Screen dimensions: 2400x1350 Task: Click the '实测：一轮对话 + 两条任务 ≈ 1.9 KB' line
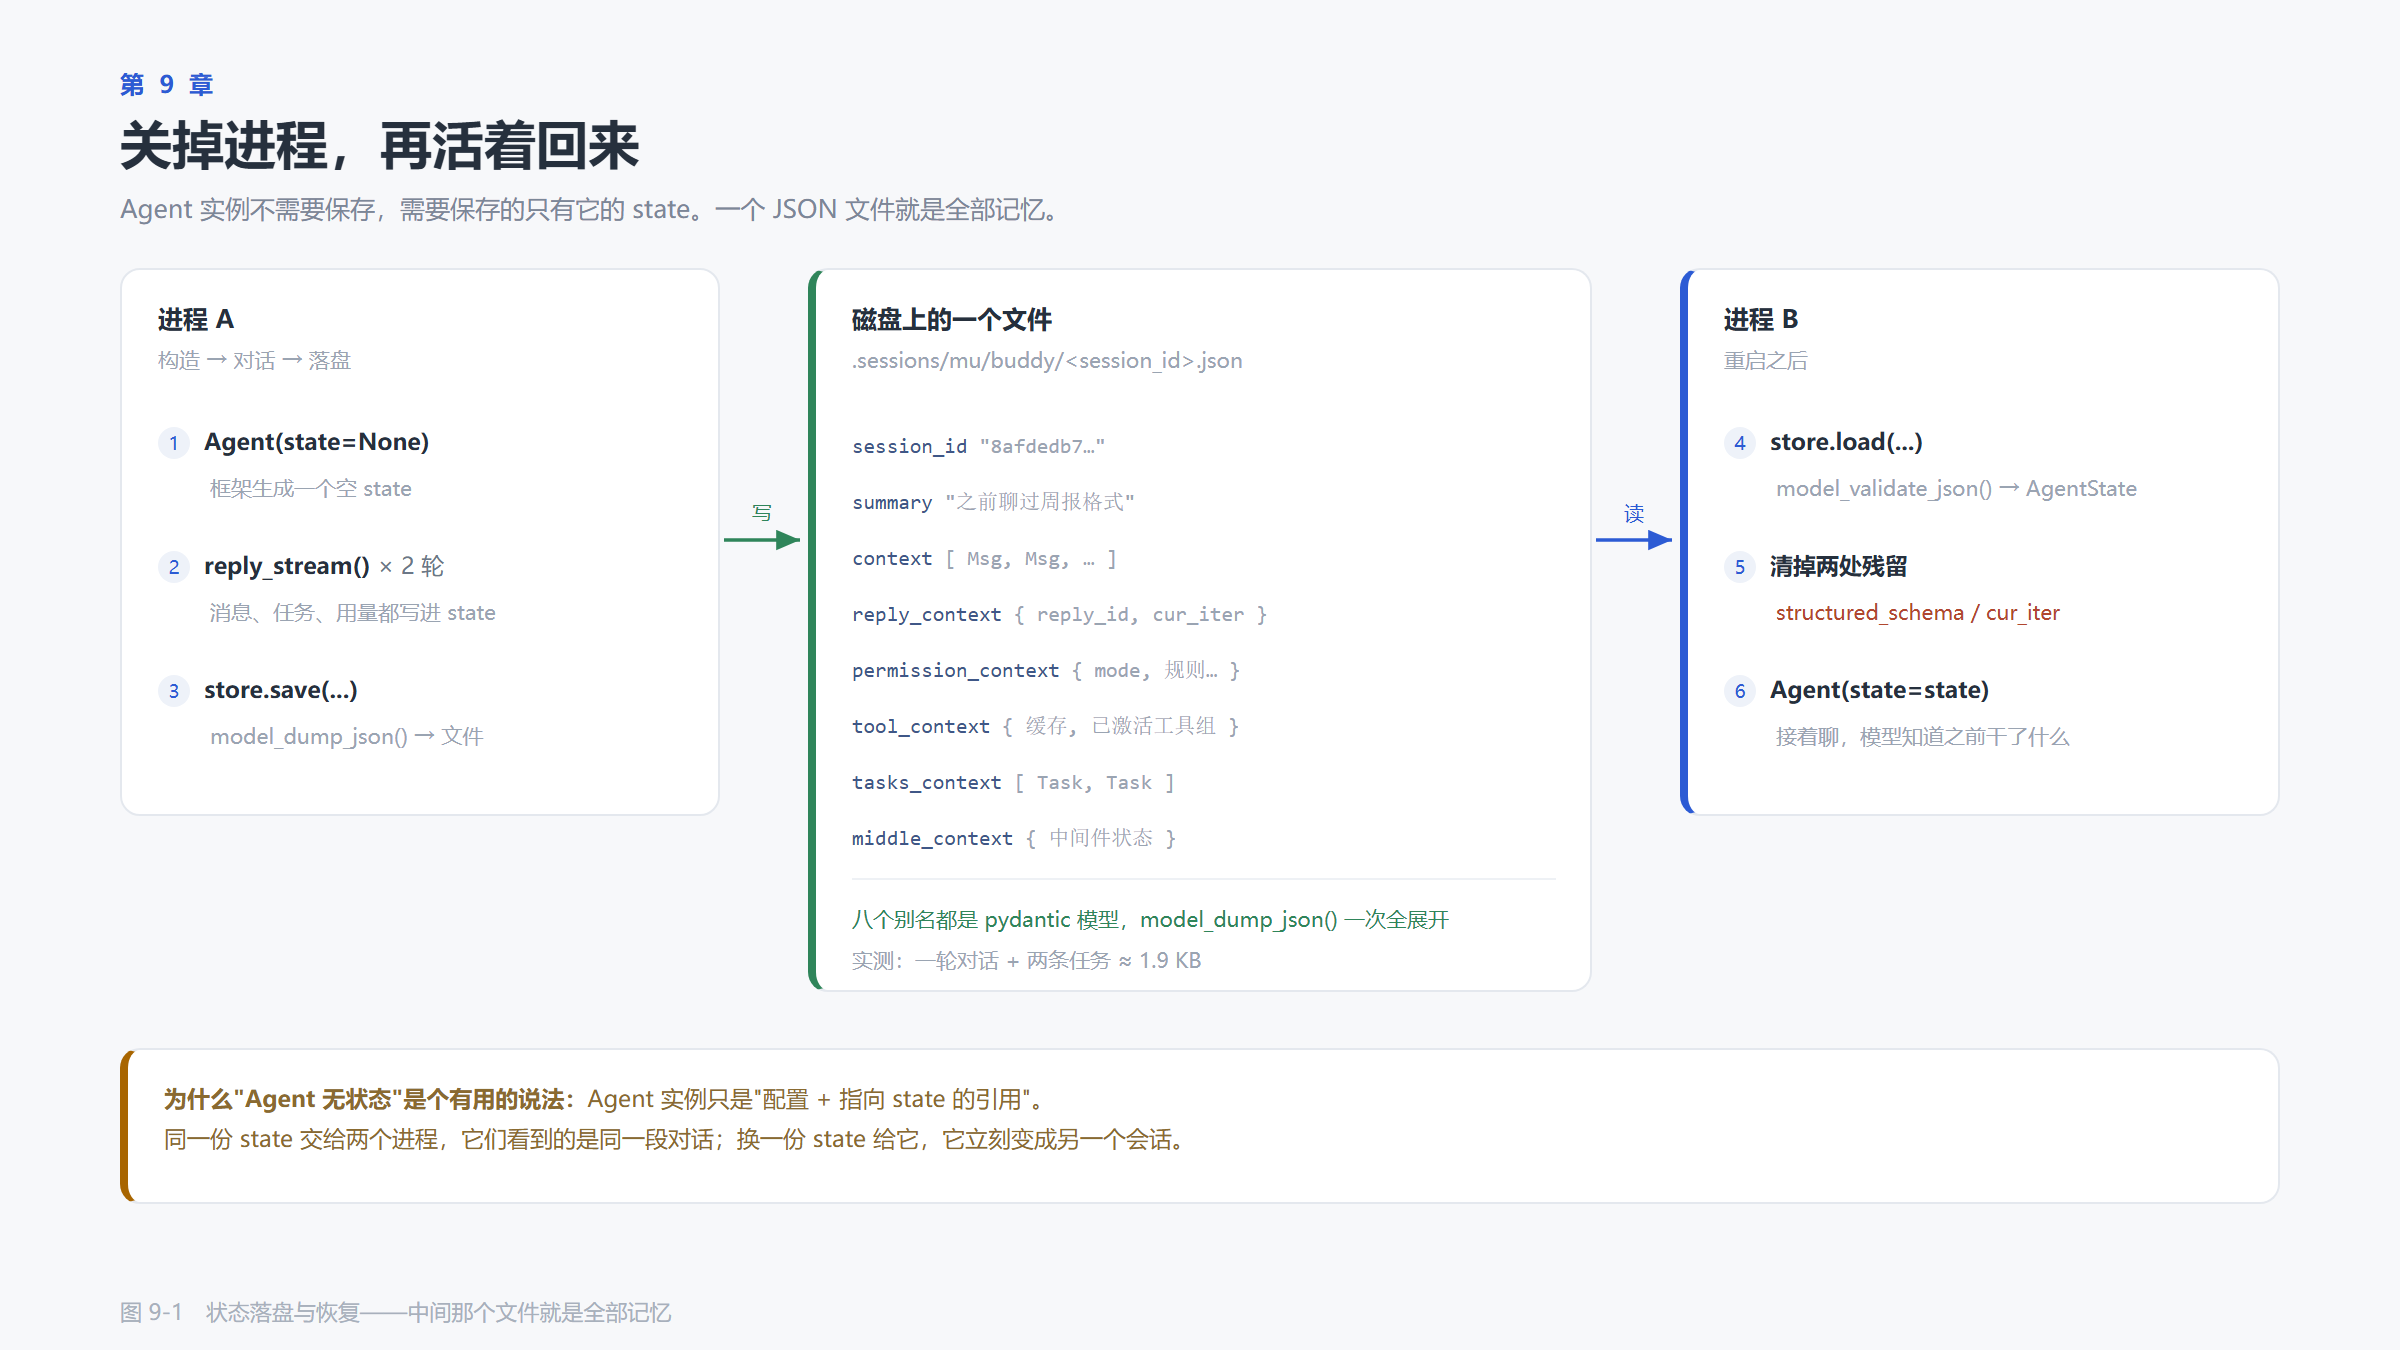point(1026,960)
